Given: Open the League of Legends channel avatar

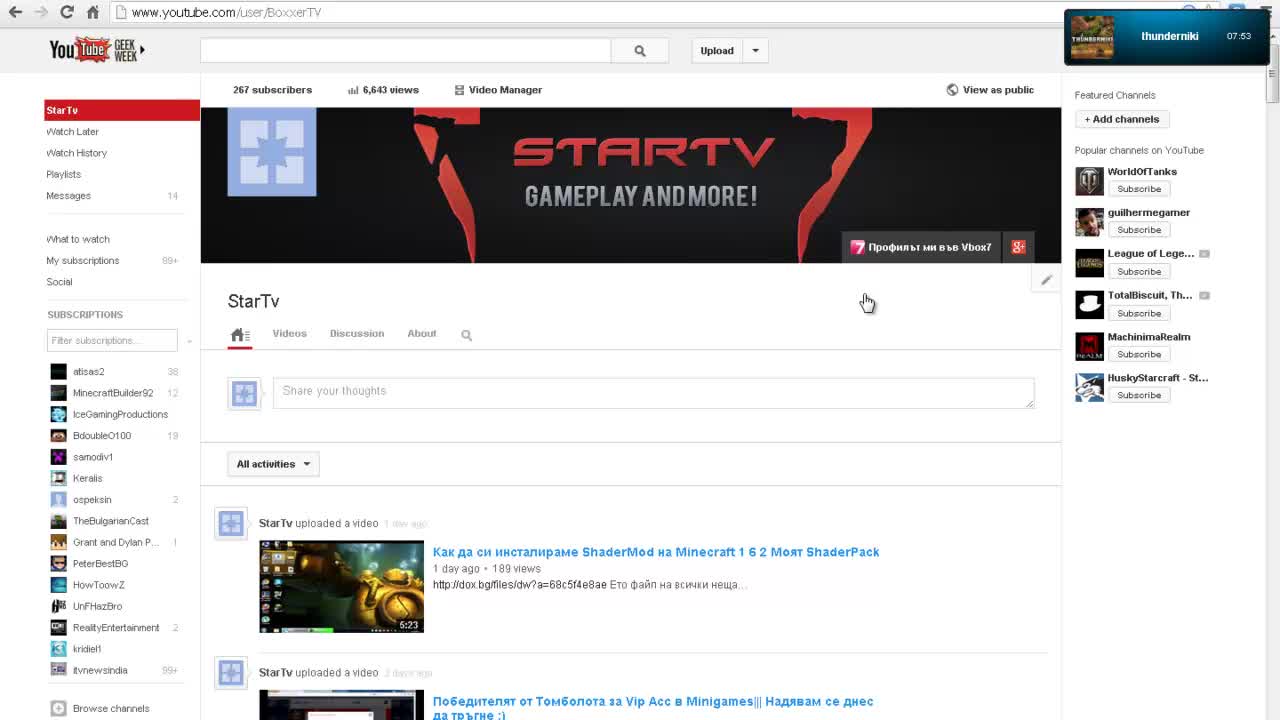Looking at the screenshot, I should click(x=1089, y=263).
